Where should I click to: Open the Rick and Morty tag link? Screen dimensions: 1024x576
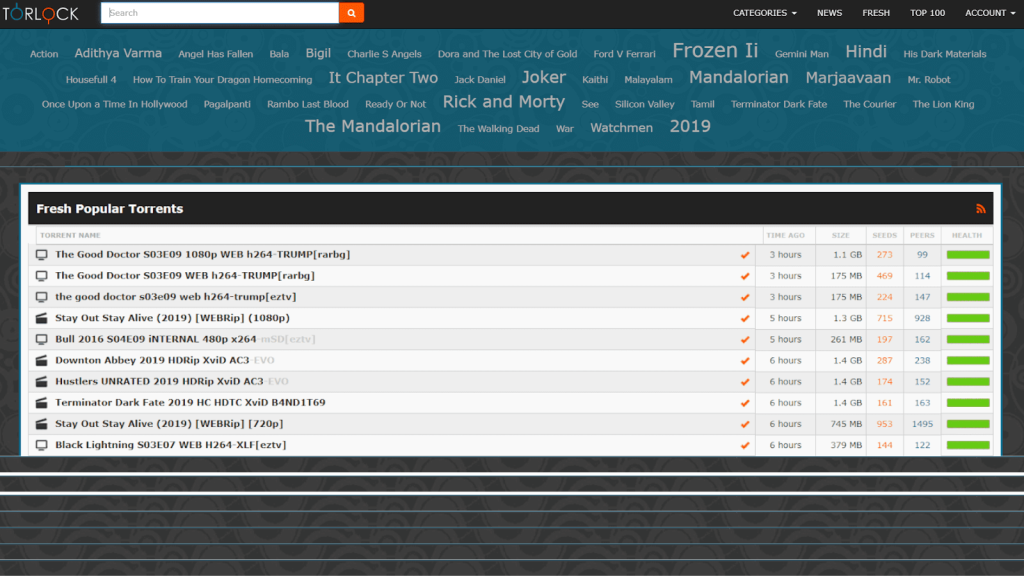(x=504, y=102)
